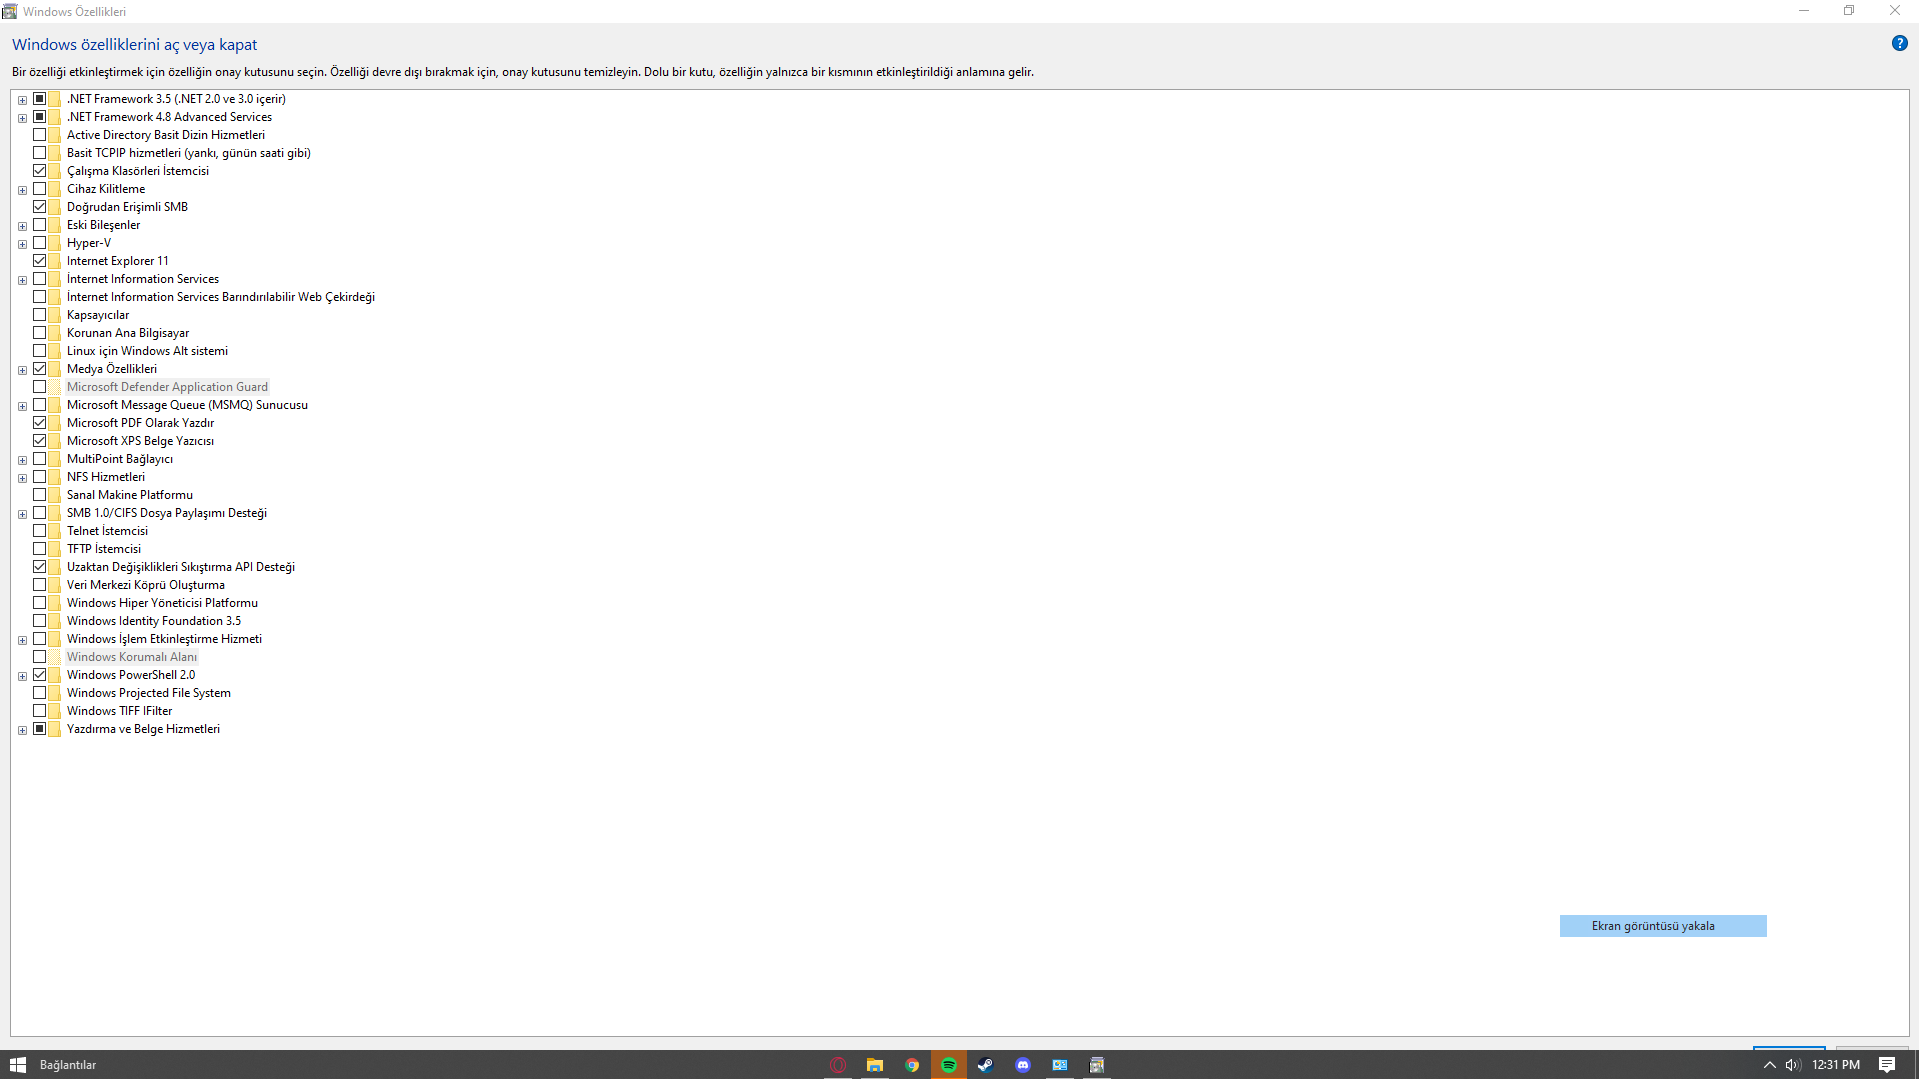This screenshot has width=1919, height=1079.
Task: Expand the Cihaz Kilitleme node
Action: click(22, 190)
